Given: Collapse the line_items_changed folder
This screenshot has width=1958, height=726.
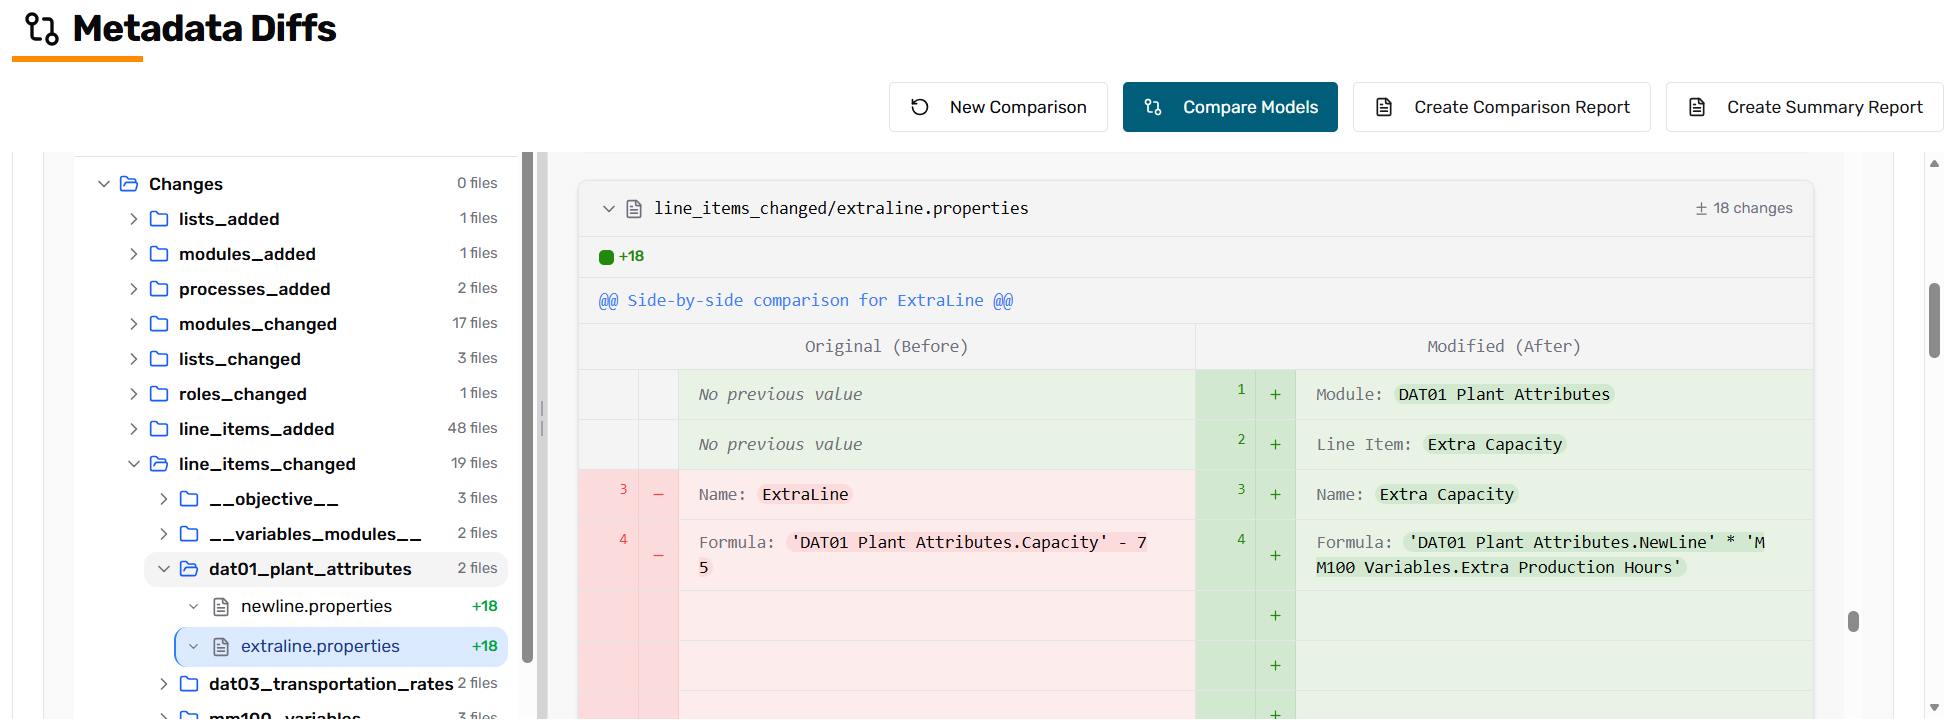Looking at the screenshot, I should click(x=133, y=464).
